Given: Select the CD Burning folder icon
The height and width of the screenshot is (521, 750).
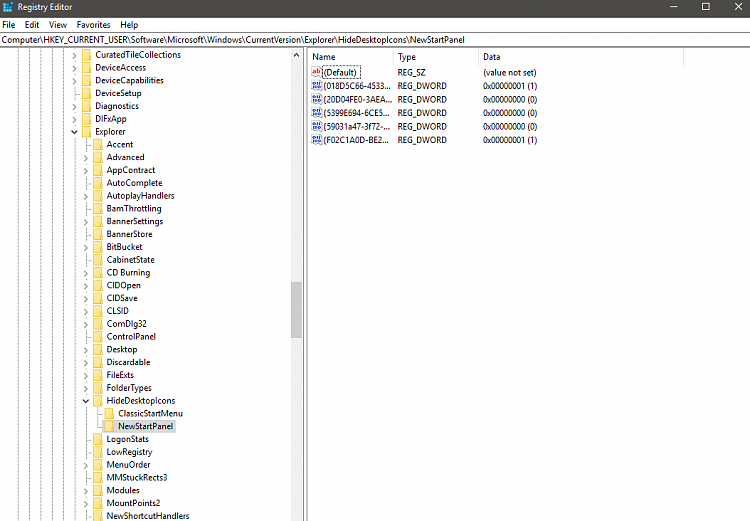Looking at the screenshot, I should pos(98,273).
